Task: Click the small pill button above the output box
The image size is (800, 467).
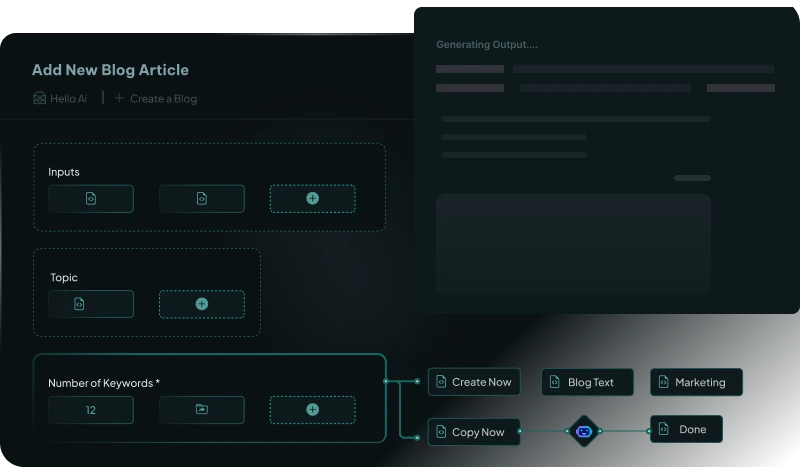Action: click(692, 178)
